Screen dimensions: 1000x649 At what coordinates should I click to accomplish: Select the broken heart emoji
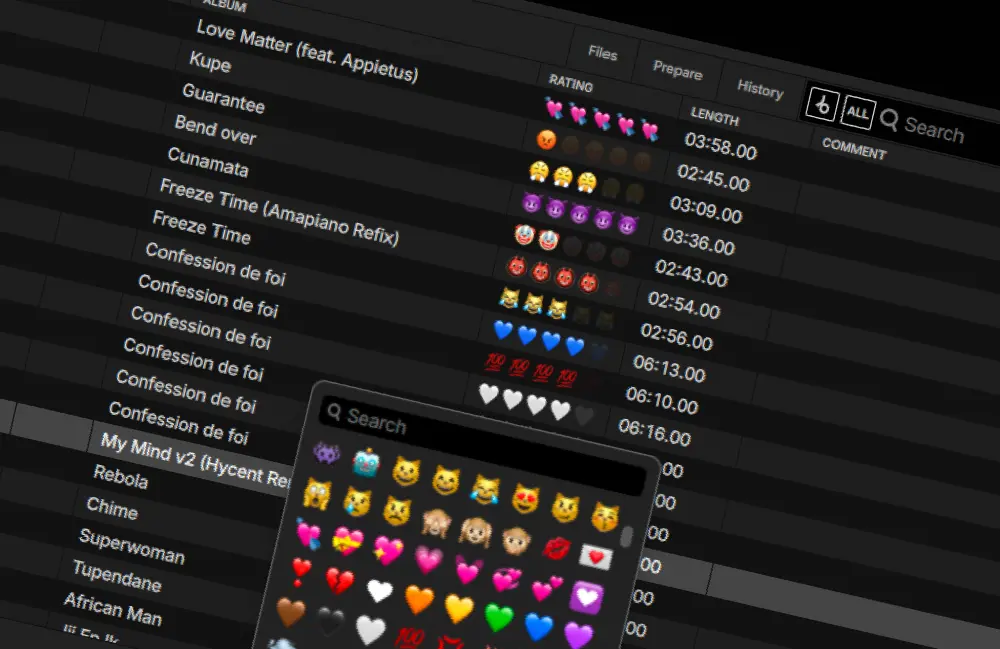(339, 580)
